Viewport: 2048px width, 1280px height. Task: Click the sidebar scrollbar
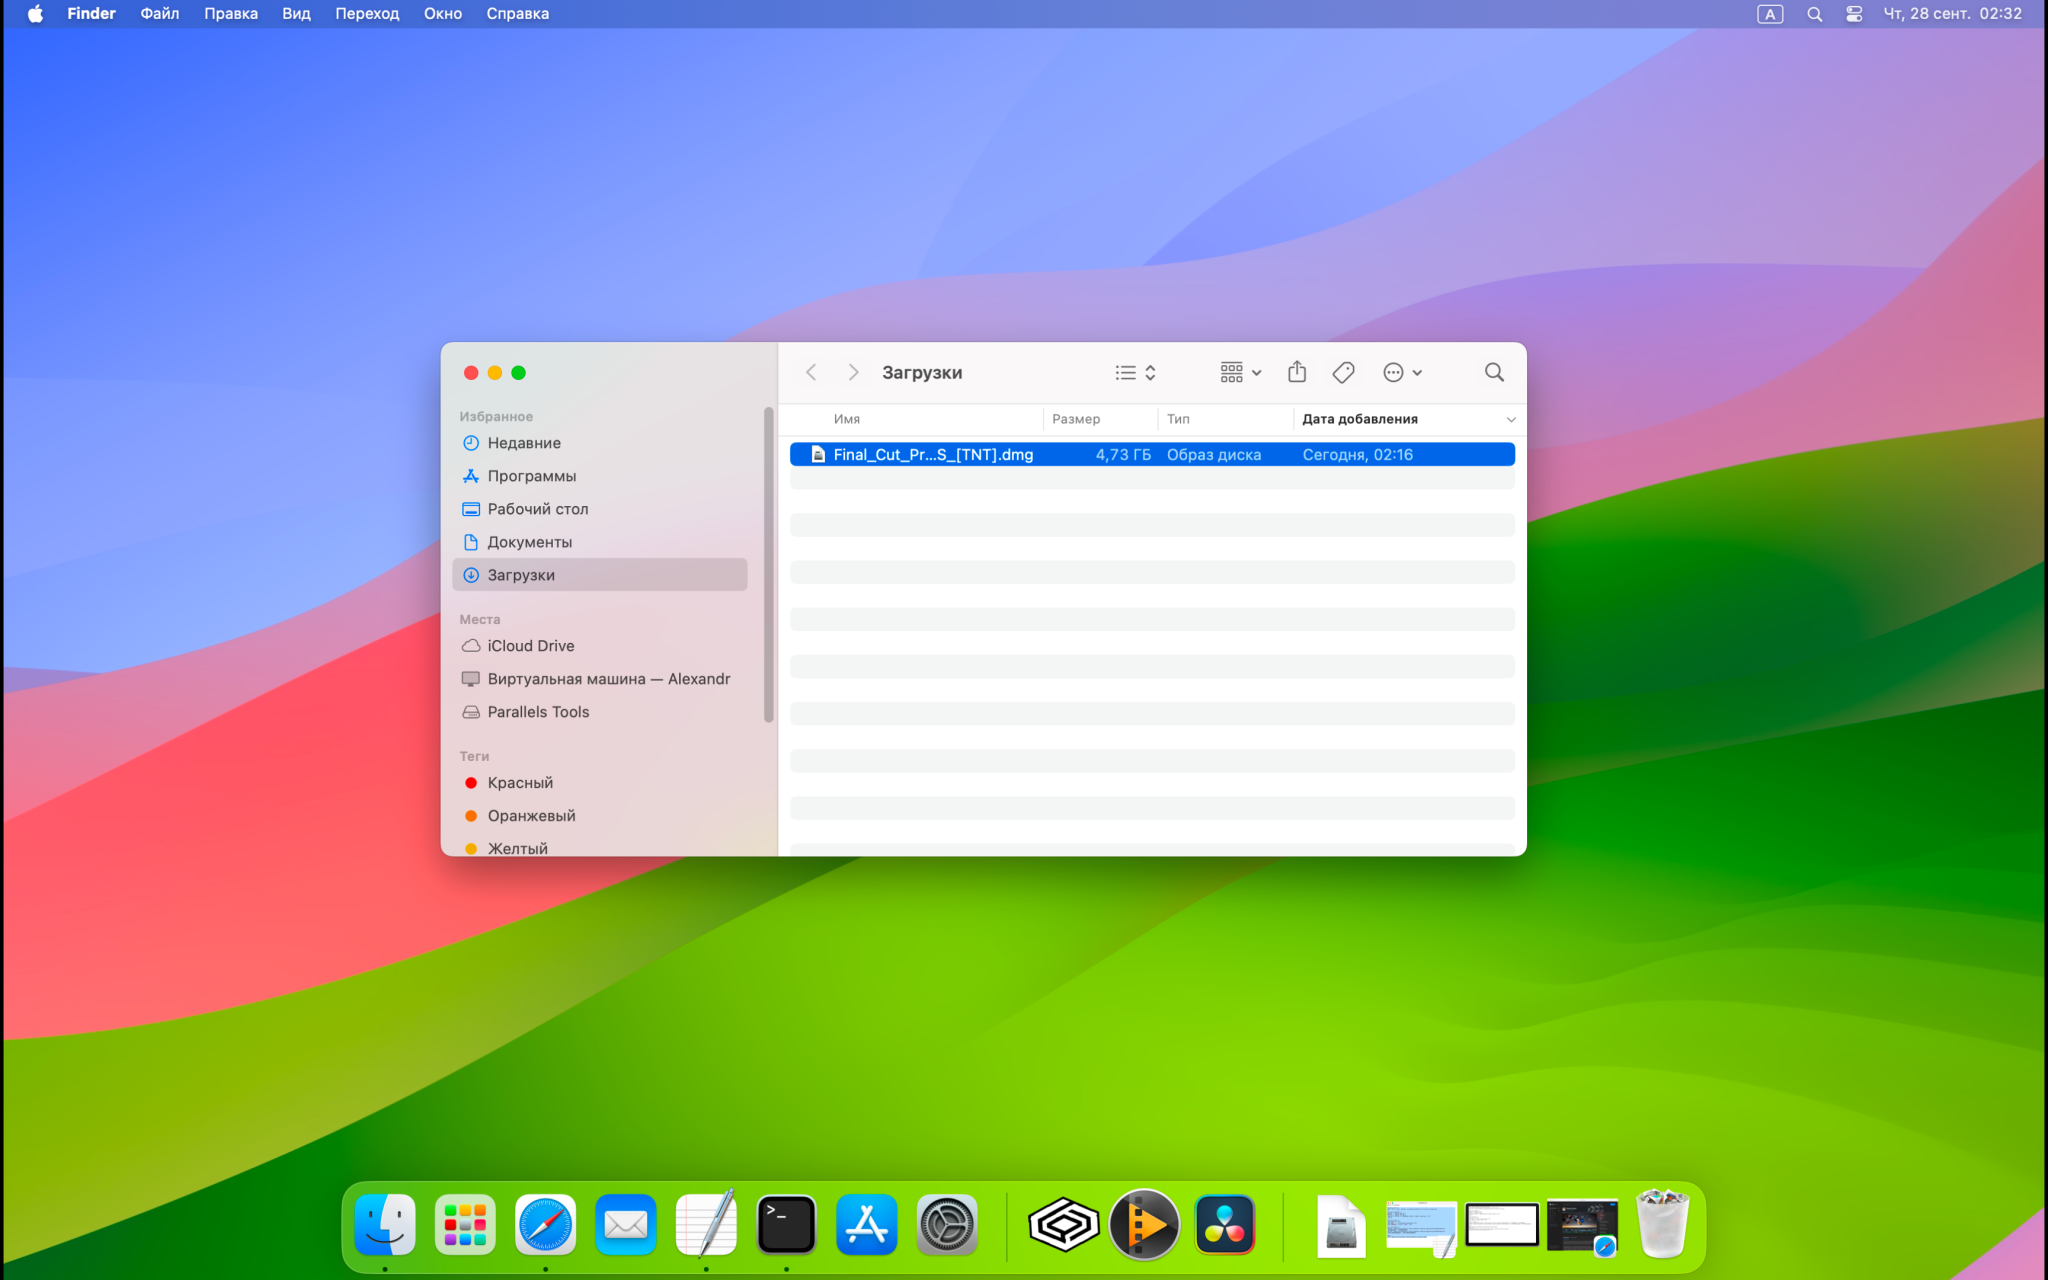(768, 564)
